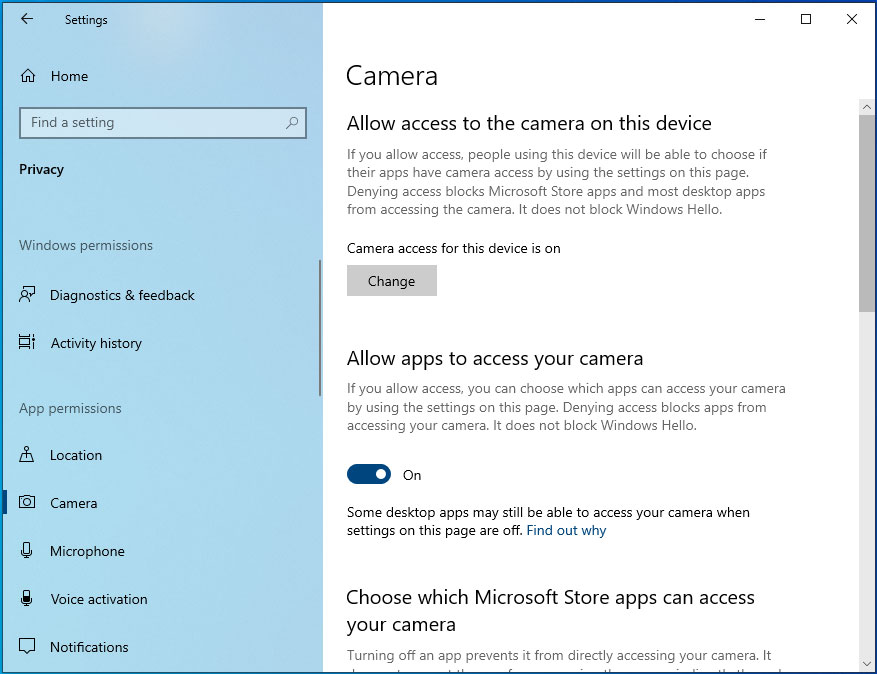The height and width of the screenshot is (674, 877).
Task: Click the search magnifier icon
Action: coord(292,122)
